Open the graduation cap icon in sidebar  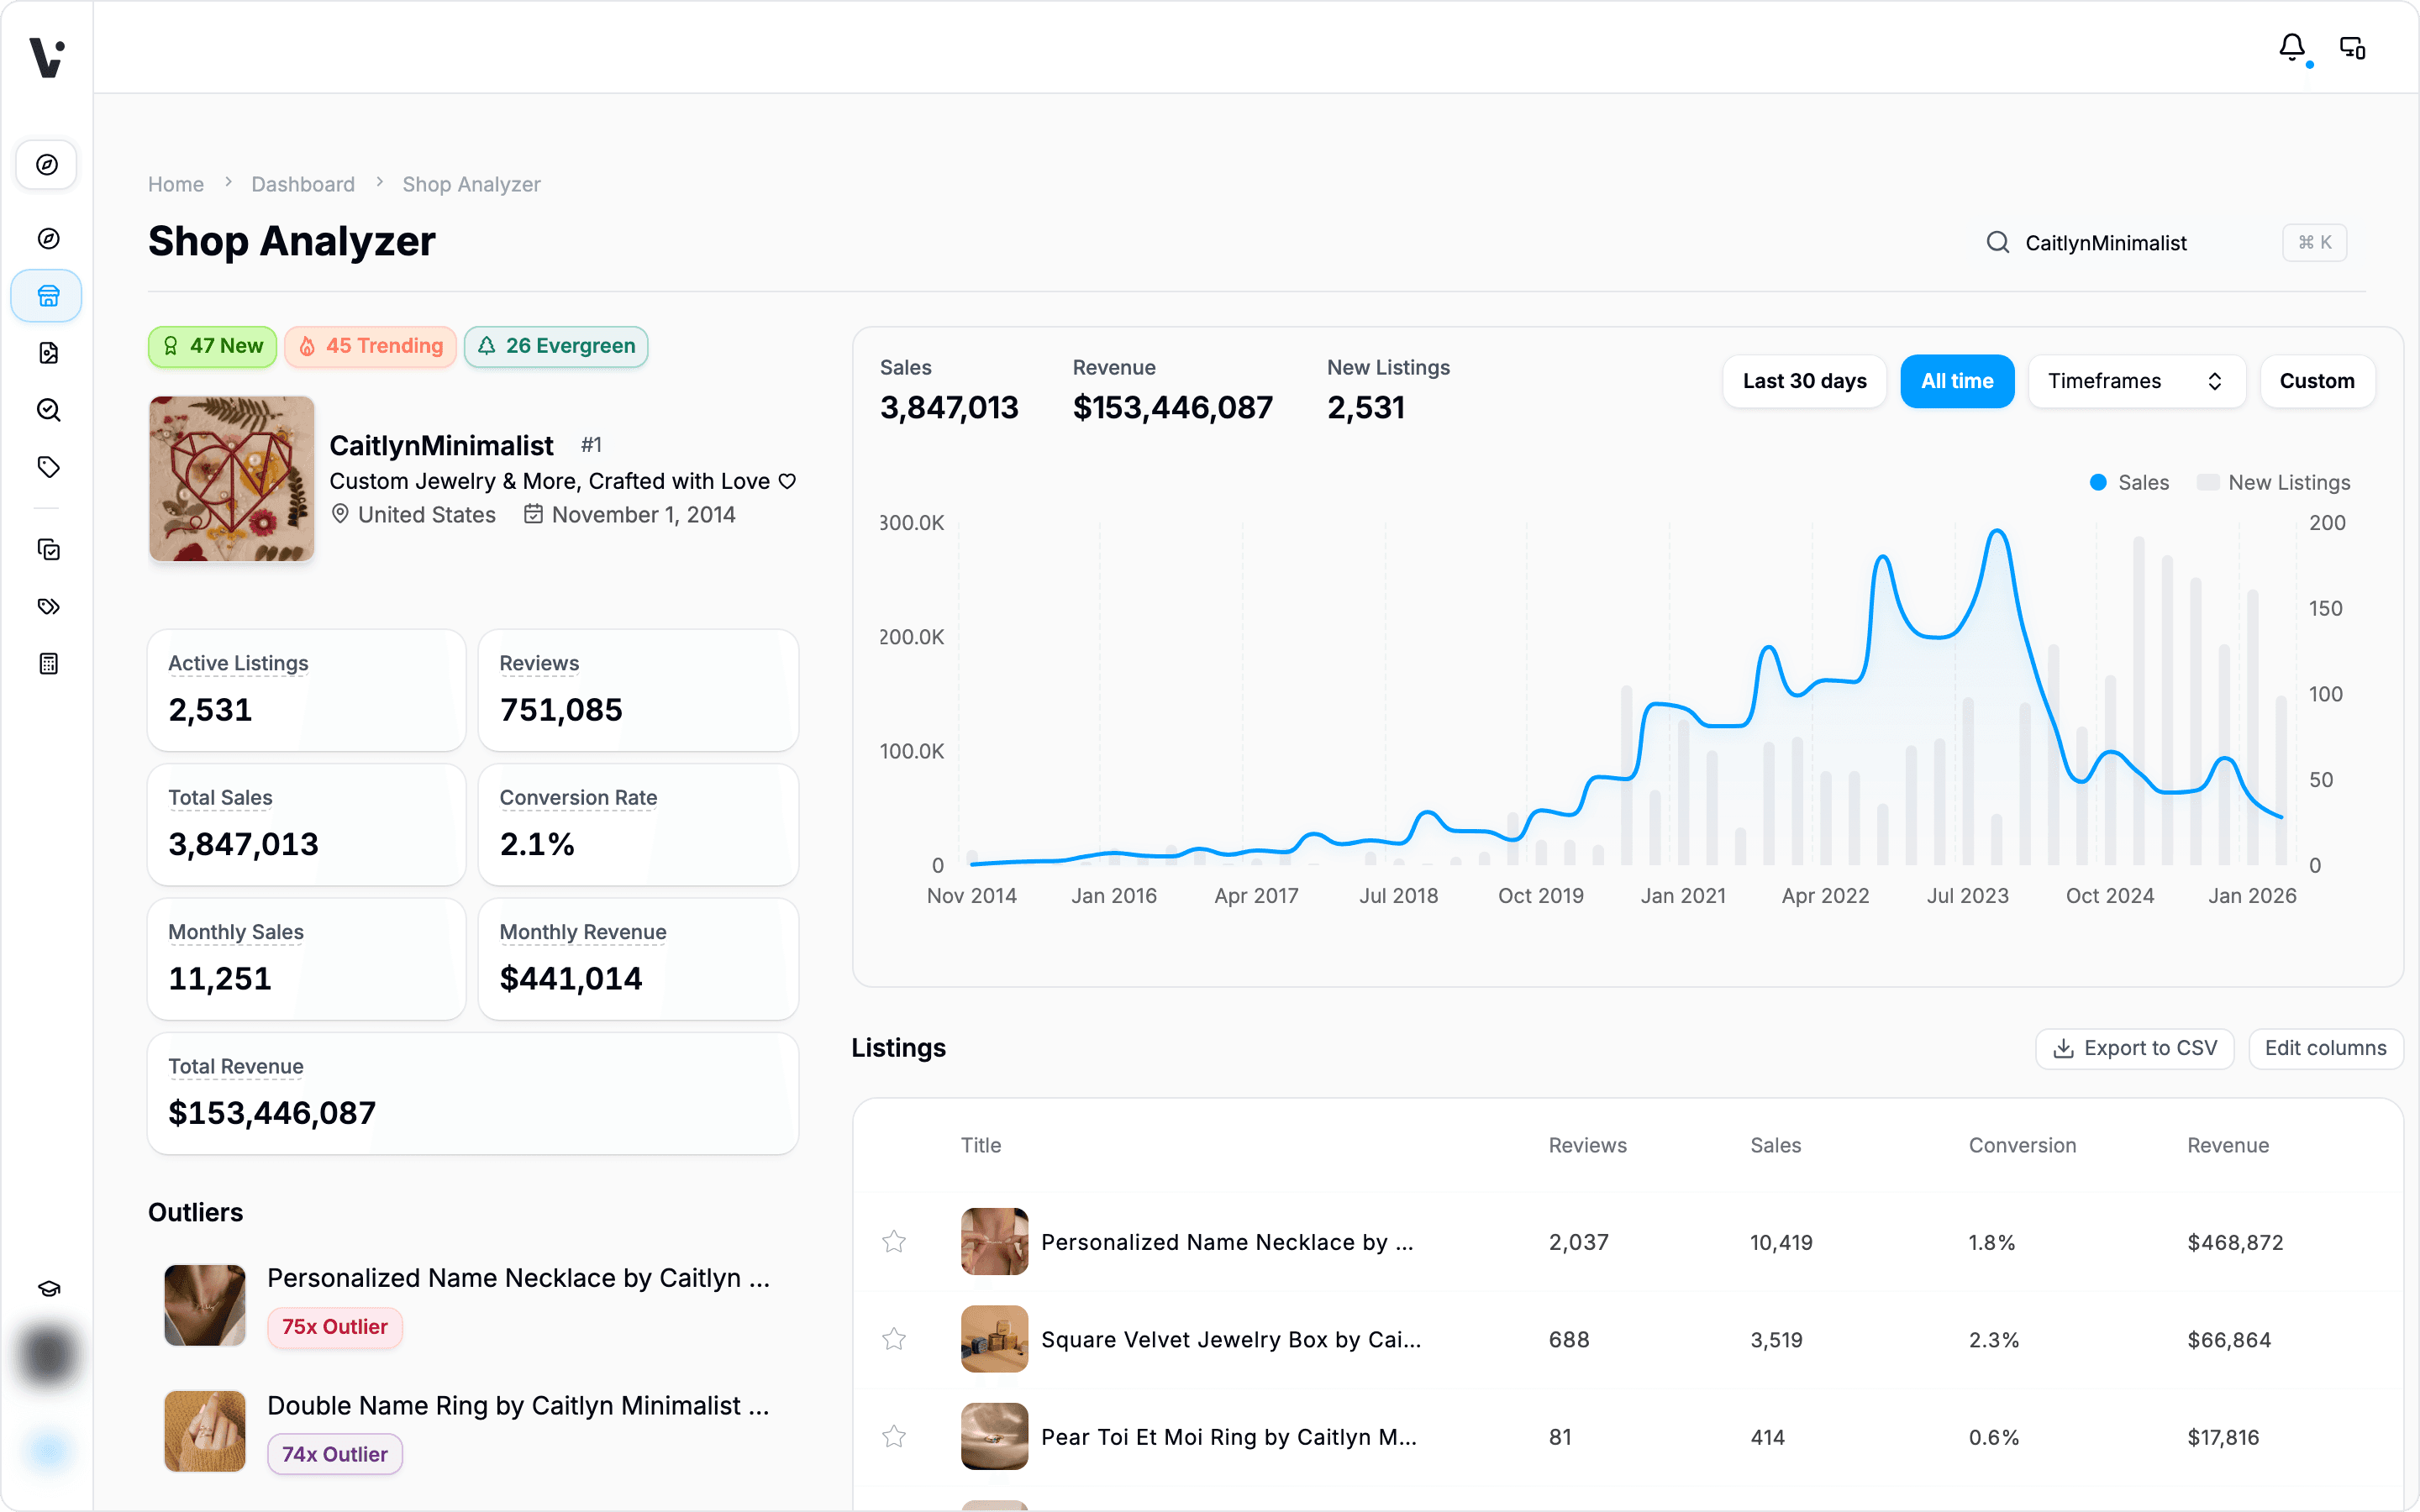pos(48,1289)
